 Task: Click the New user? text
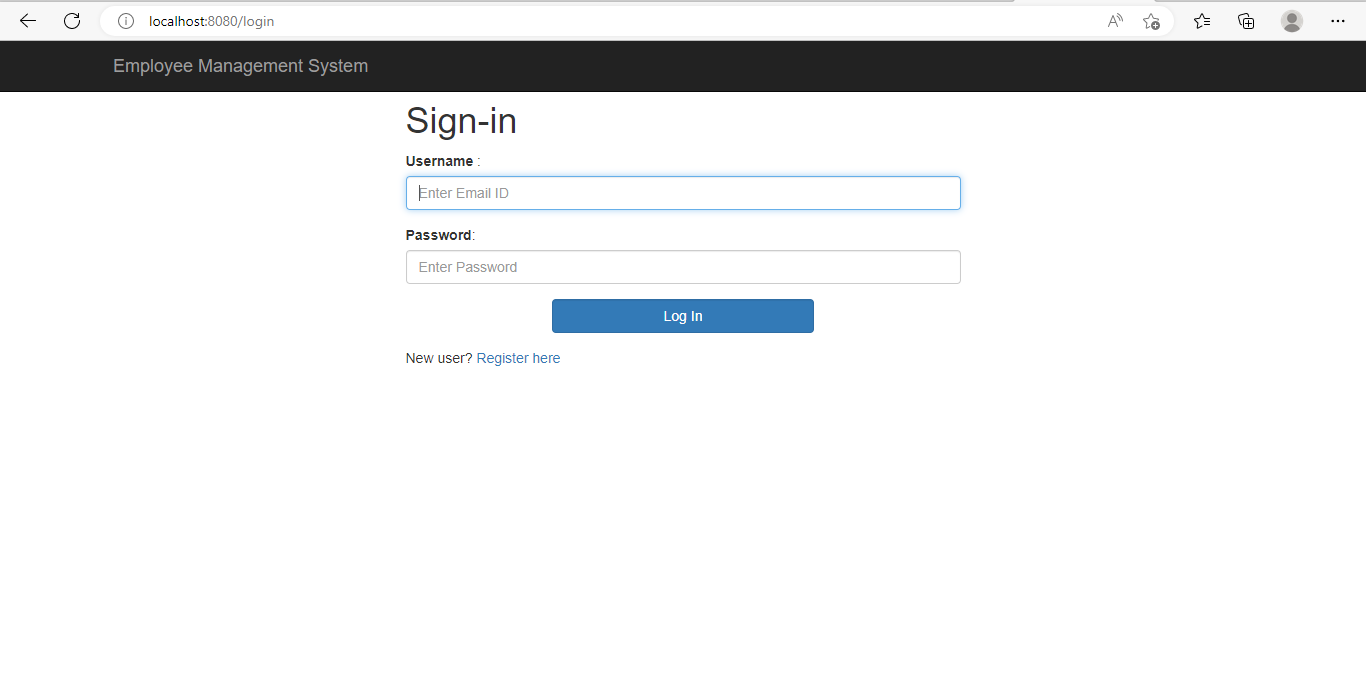[438, 358]
